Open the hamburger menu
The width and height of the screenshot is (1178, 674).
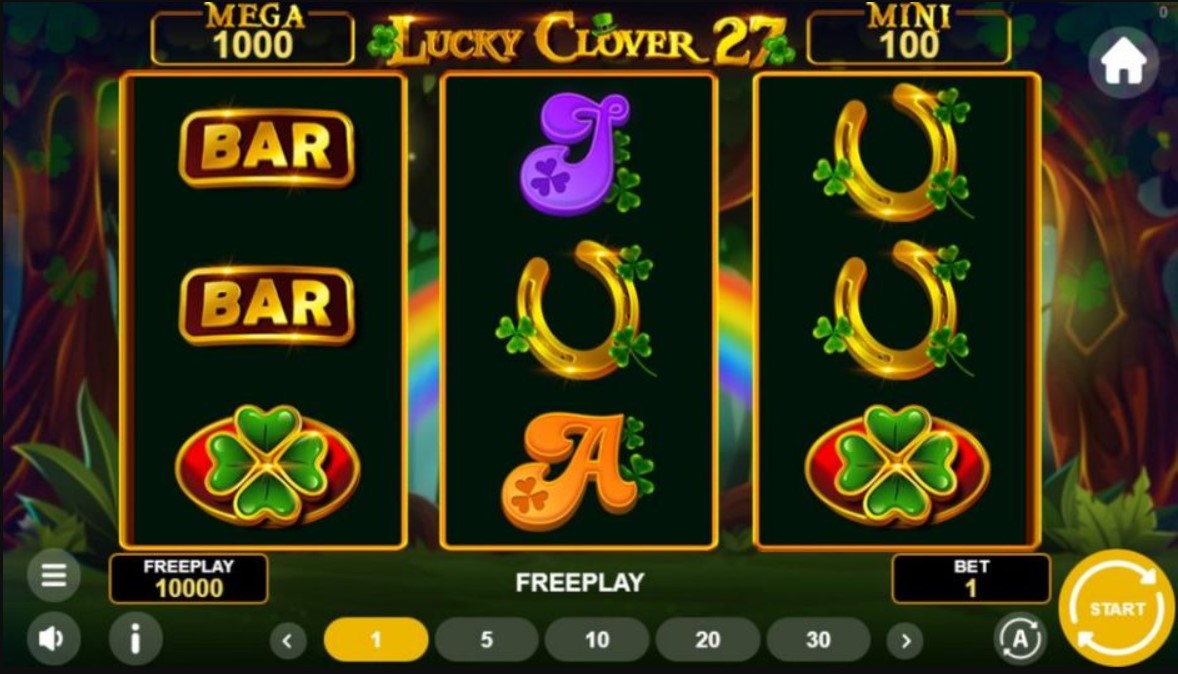[x=53, y=576]
